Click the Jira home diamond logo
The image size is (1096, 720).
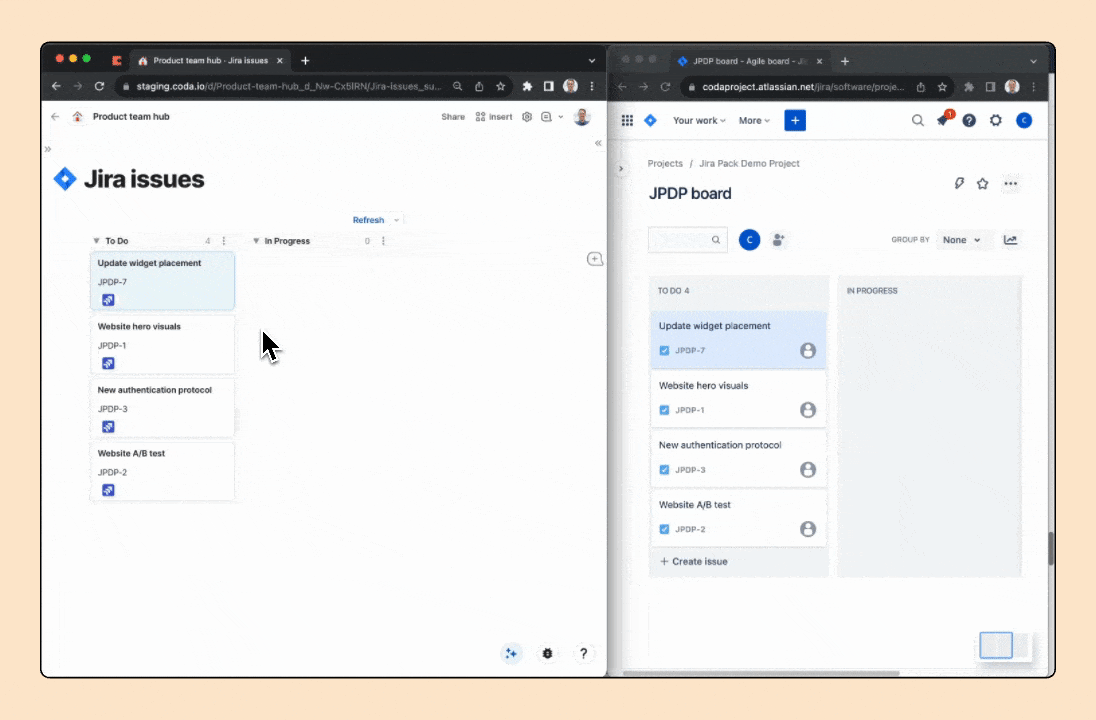pyautogui.click(x=650, y=120)
